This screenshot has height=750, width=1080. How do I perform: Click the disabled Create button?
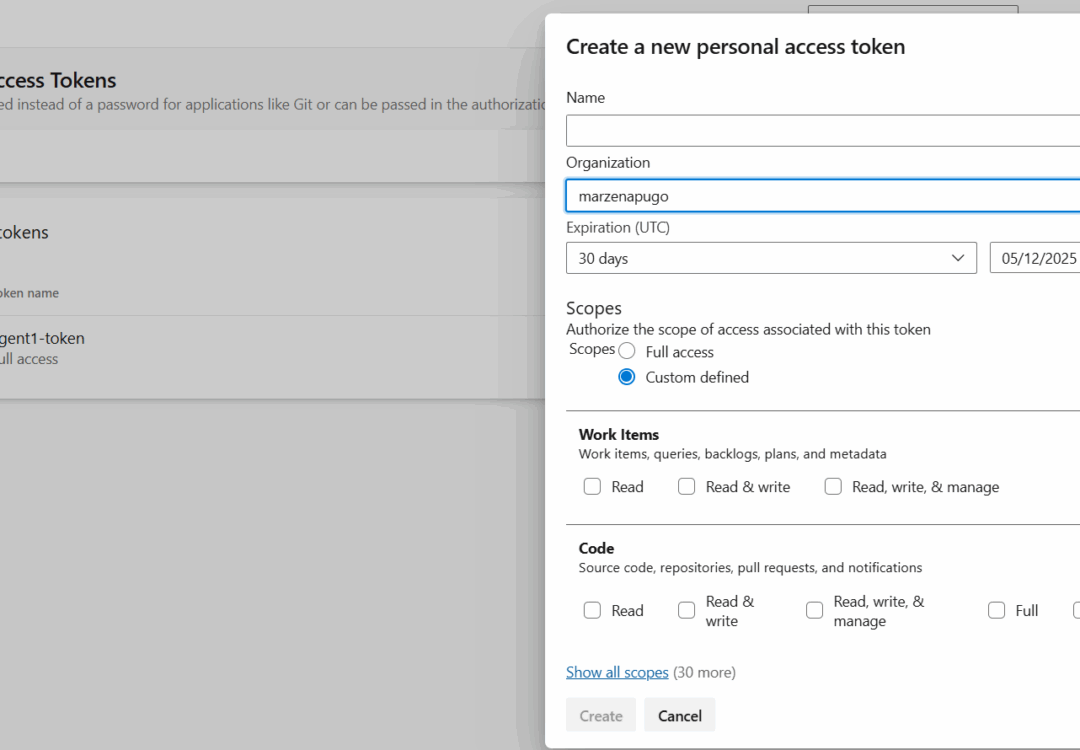600,715
